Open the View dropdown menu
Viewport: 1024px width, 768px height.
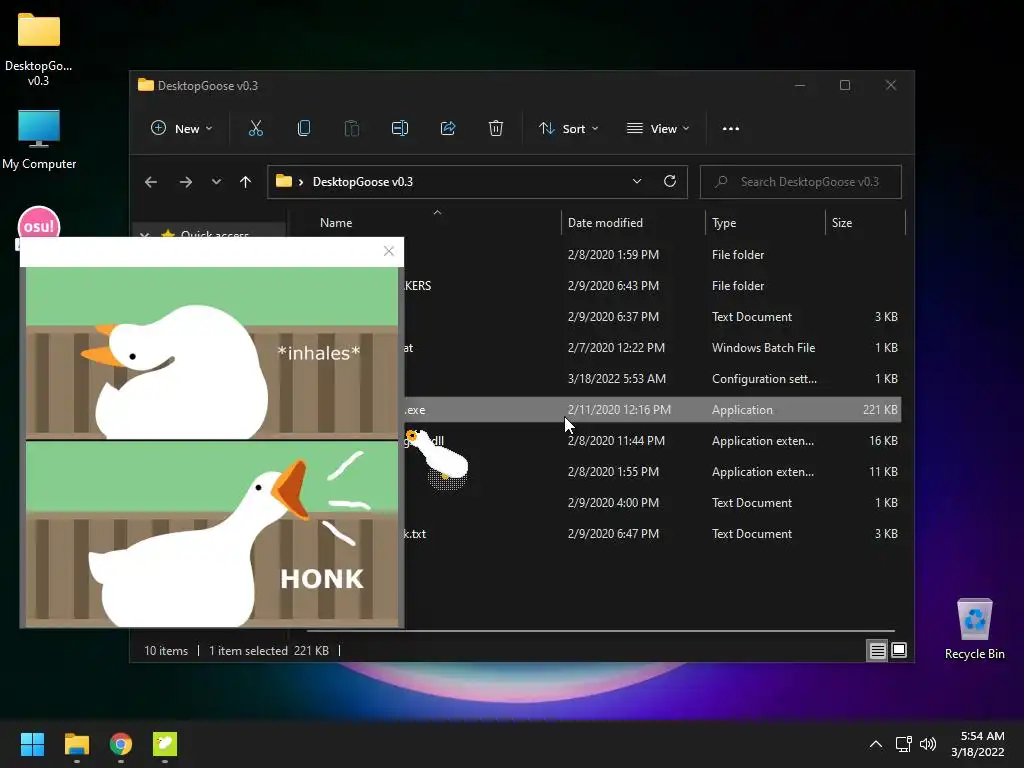[658, 129]
